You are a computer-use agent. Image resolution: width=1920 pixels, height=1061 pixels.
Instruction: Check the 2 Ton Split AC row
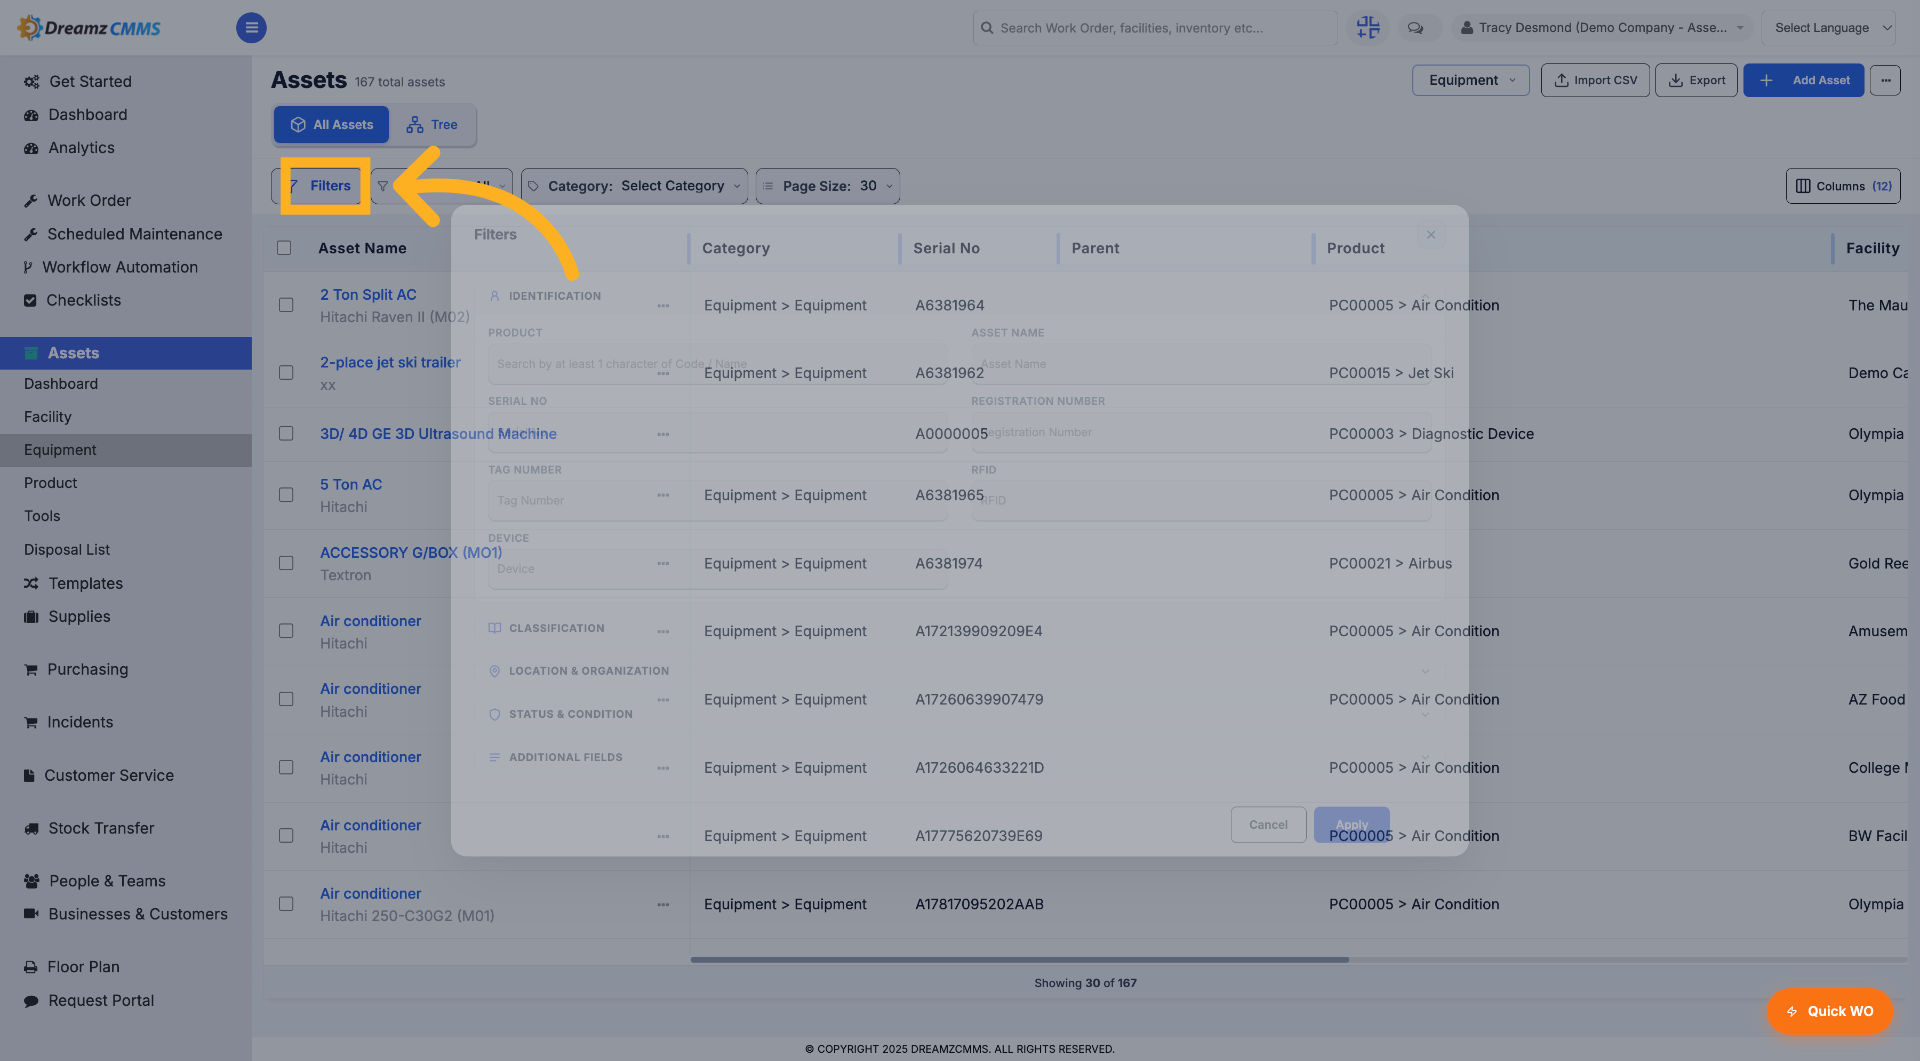pyautogui.click(x=286, y=305)
